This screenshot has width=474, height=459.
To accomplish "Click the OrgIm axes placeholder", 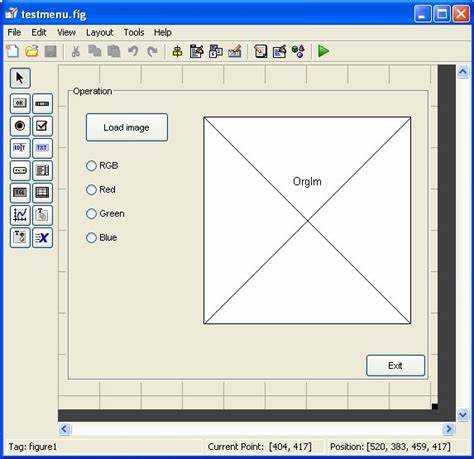I will tap(307, 220).
